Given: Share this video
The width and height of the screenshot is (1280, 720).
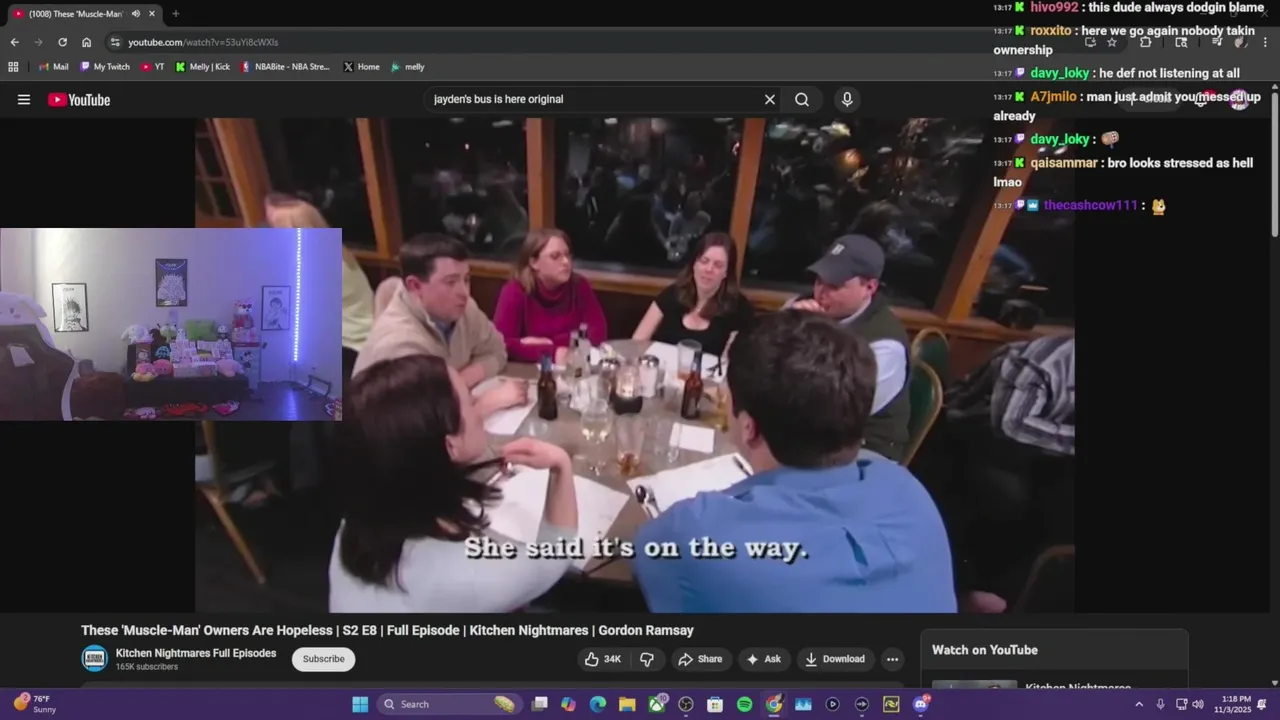Looking at the screenshot, I should coord(700,659).
